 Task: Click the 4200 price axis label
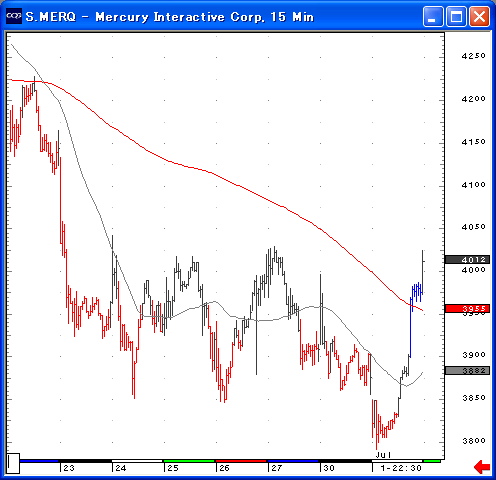point(473,99)
